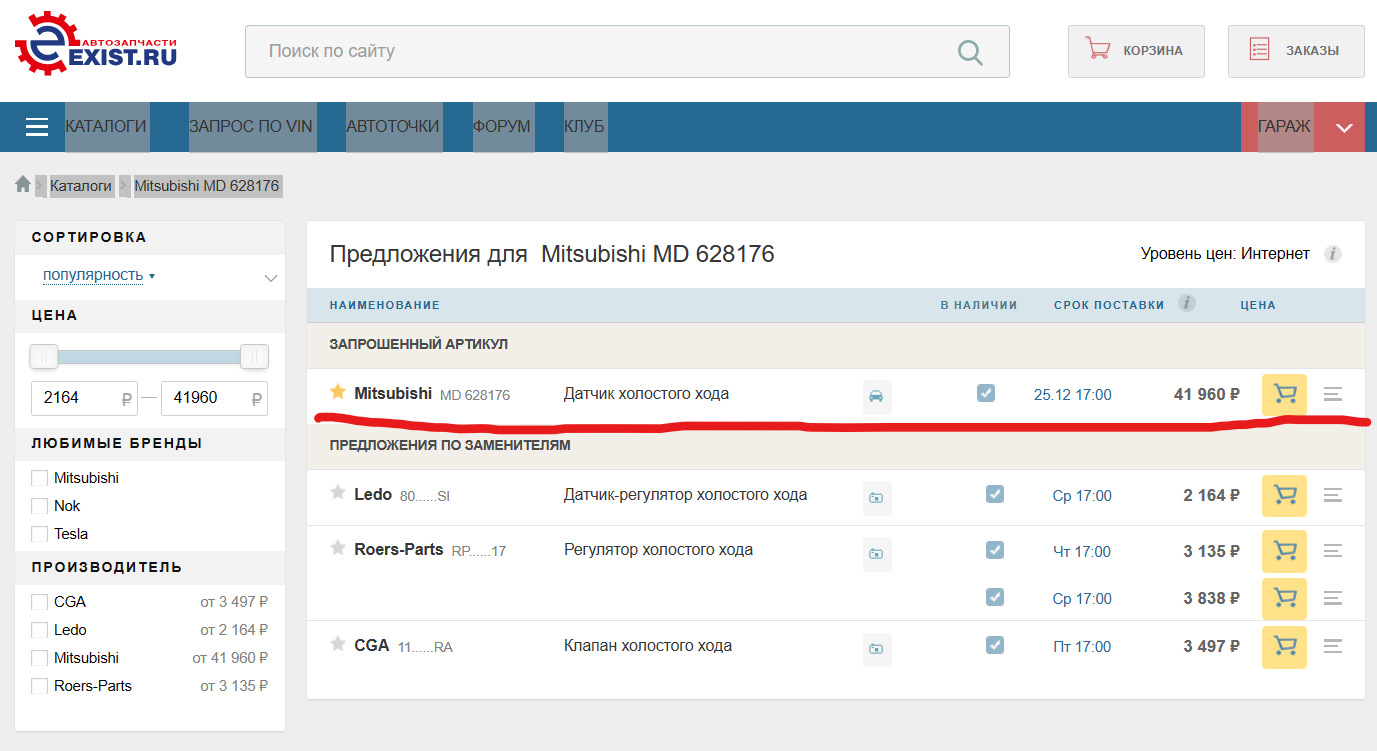Viewport: 1377px width, 751px height.
Task: Click delivery date 25.12 17:00
Action: (1072, 395)
